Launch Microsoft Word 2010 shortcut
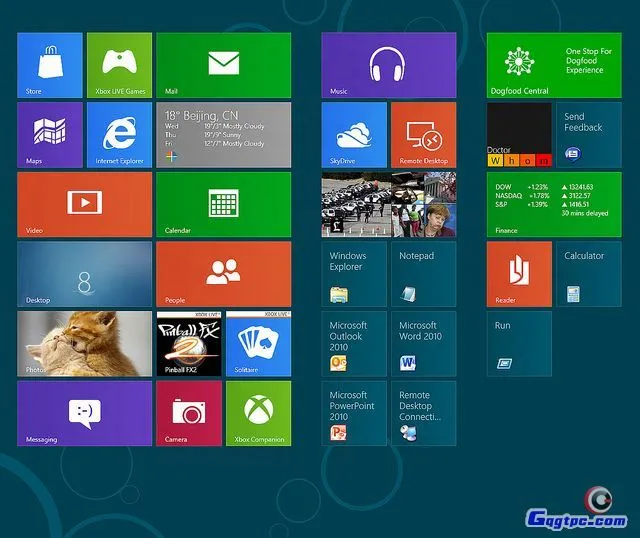The image size is (640, 538). (423, 343)
